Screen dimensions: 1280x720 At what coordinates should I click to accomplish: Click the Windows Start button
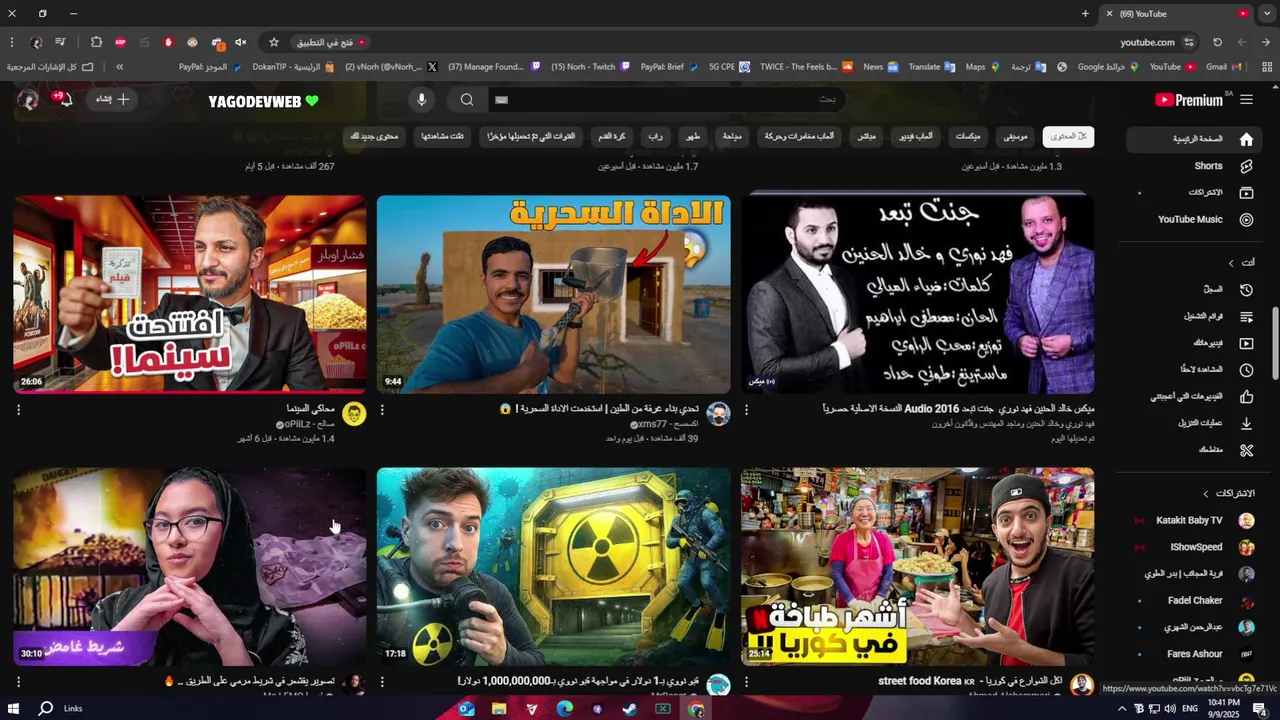click(14, 709)
